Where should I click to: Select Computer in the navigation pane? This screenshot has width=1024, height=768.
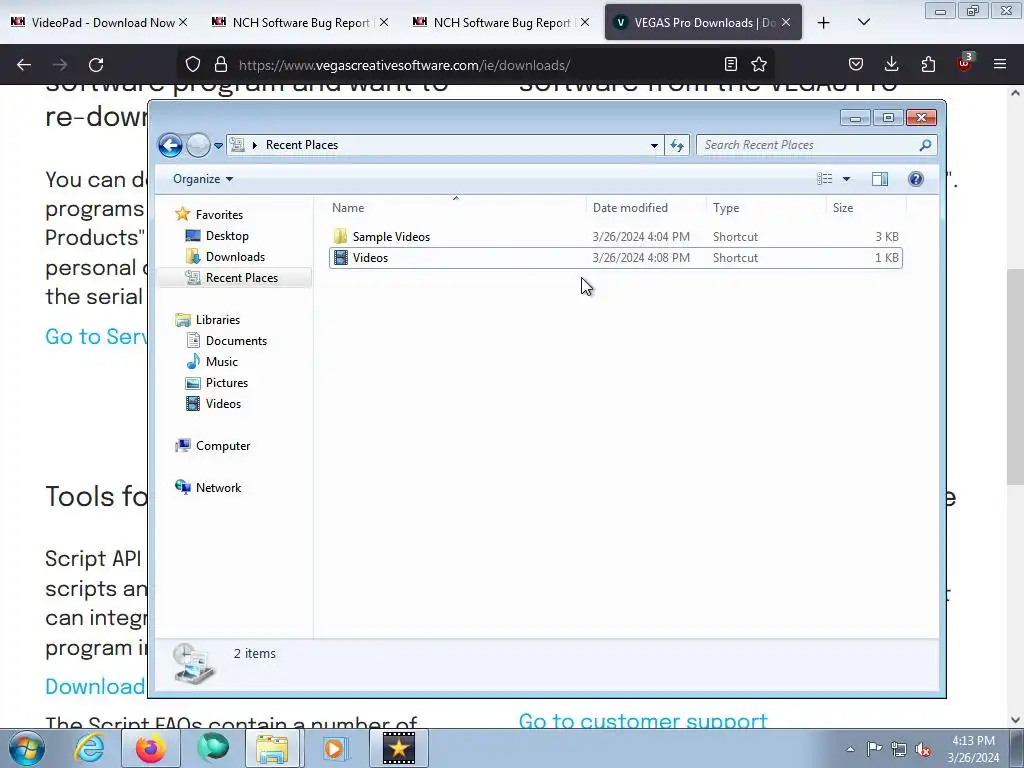[x=223, y=446]
